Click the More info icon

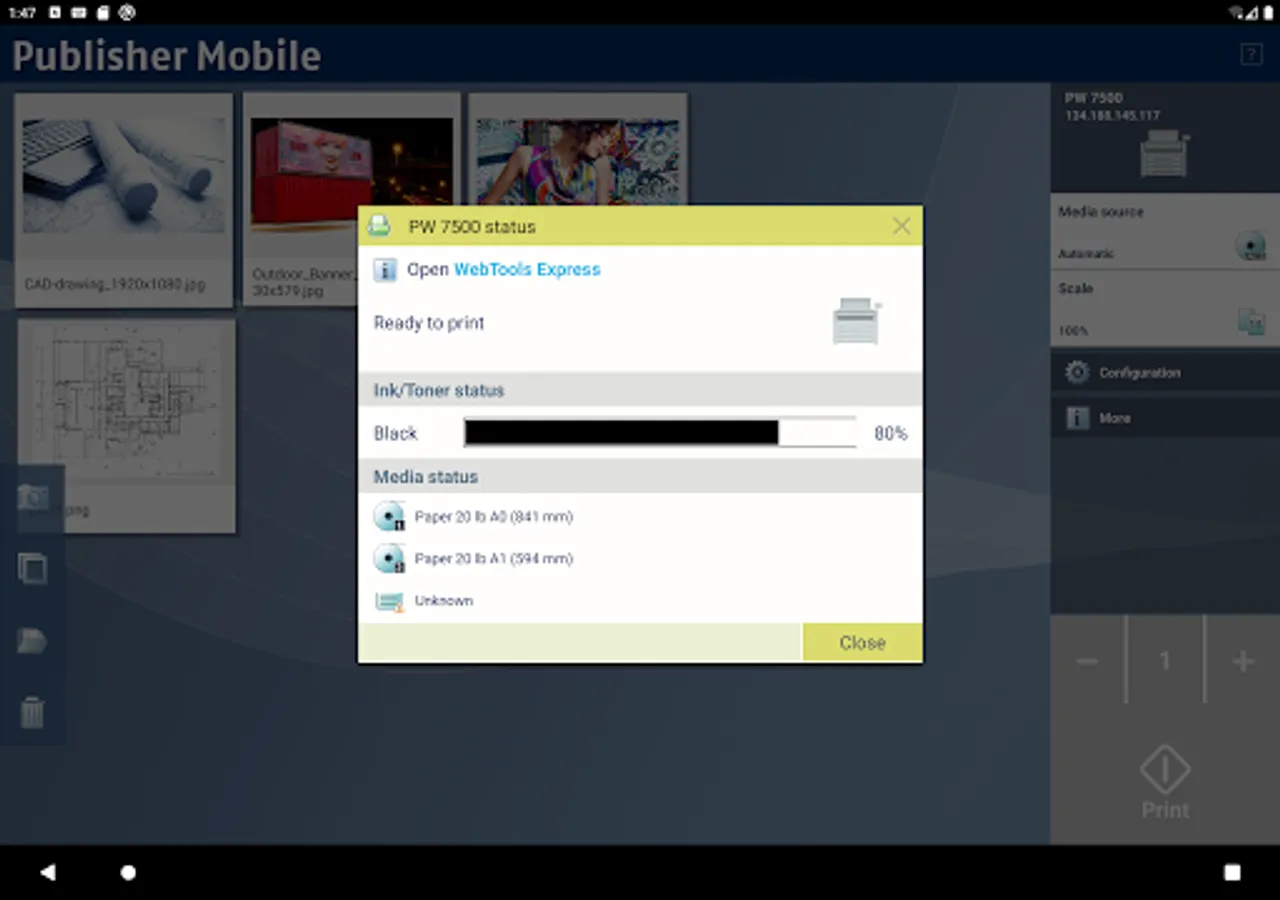click(x=1077, y=418)
